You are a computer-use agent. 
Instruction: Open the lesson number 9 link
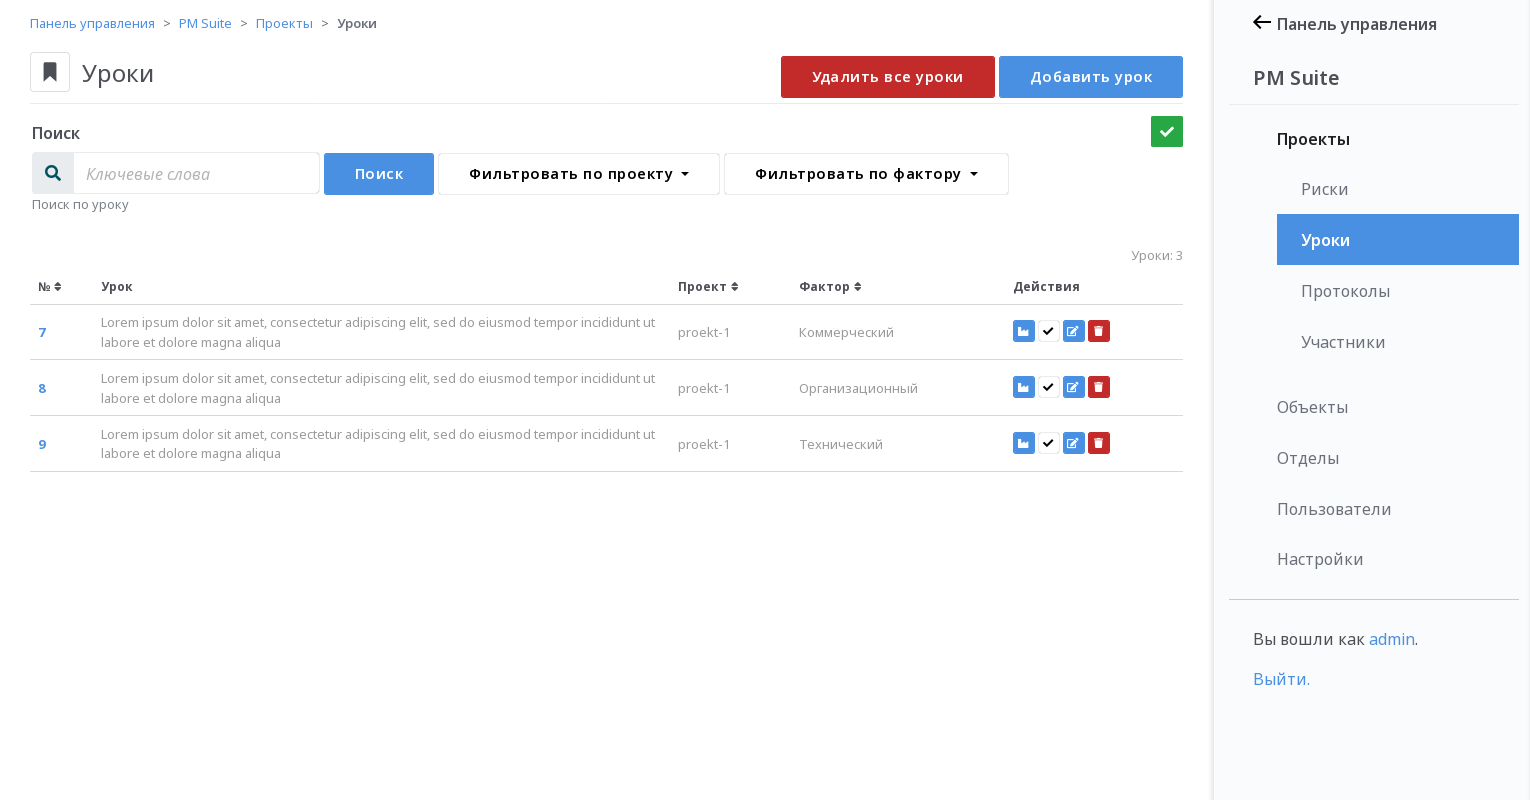(x=42, y=444)
